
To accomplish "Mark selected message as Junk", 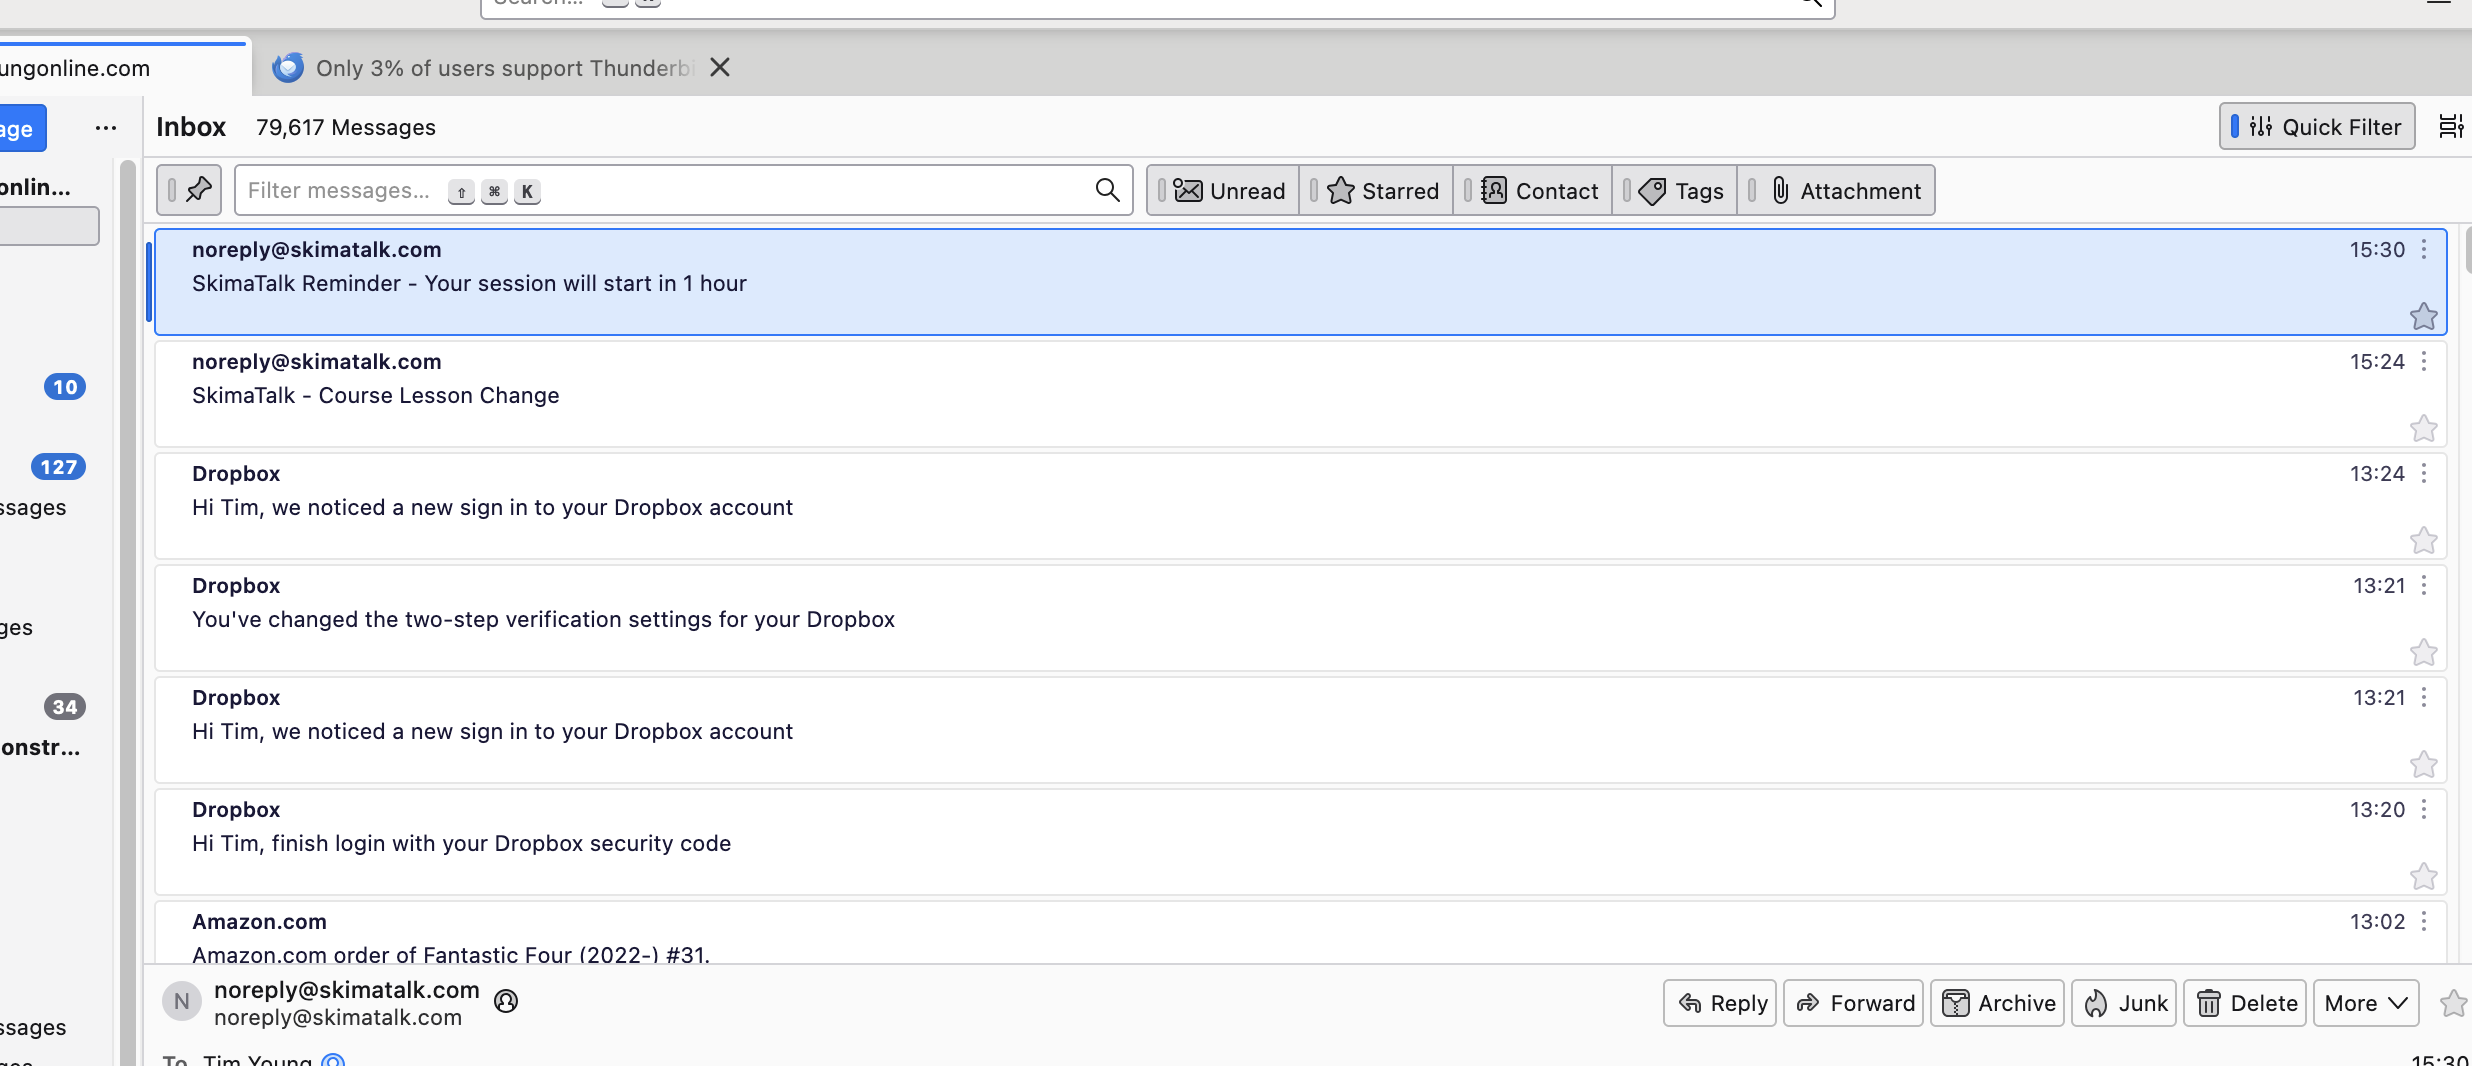I will pyautogui.click(x=2124, y=1003).
